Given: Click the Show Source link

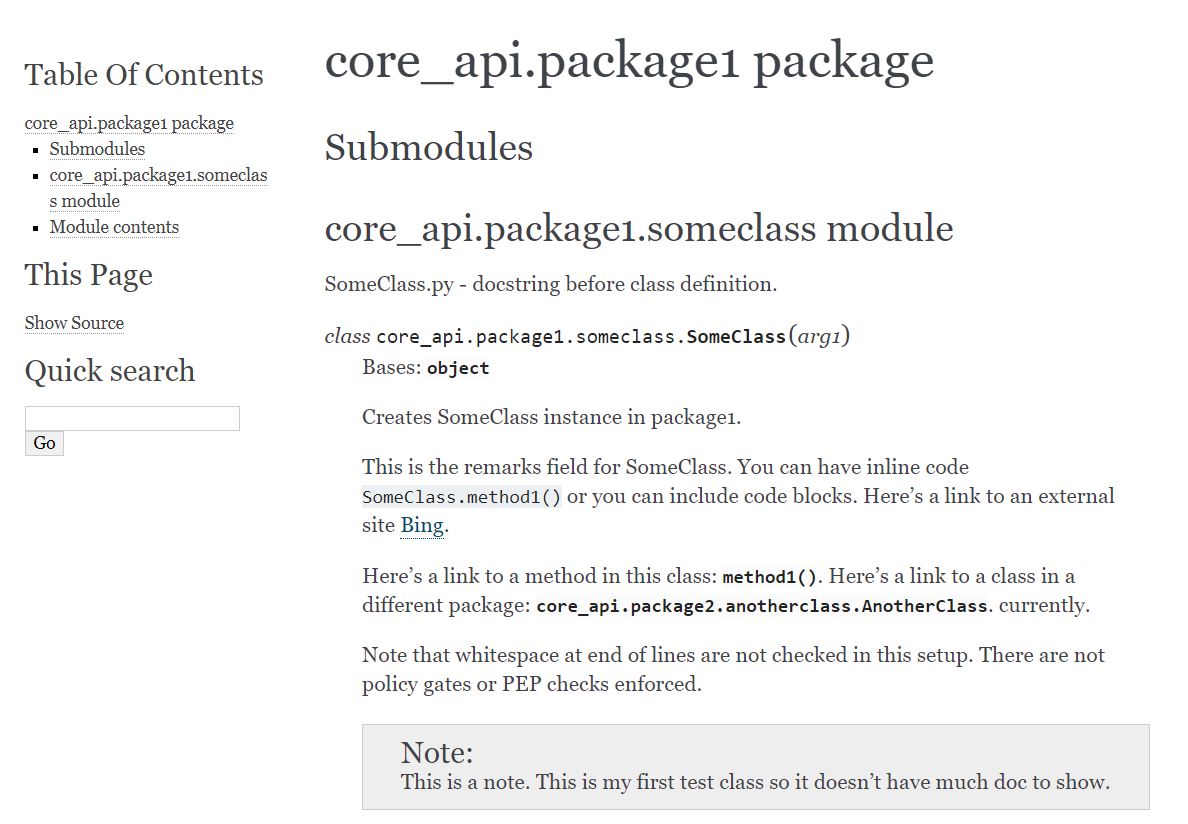Looking at the screenshot, I should 74,323.
